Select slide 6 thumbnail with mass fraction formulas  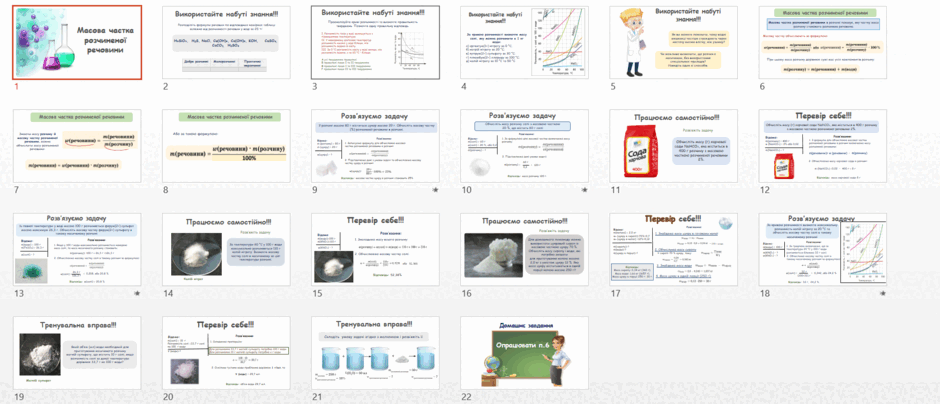click(x=822, y=43)
